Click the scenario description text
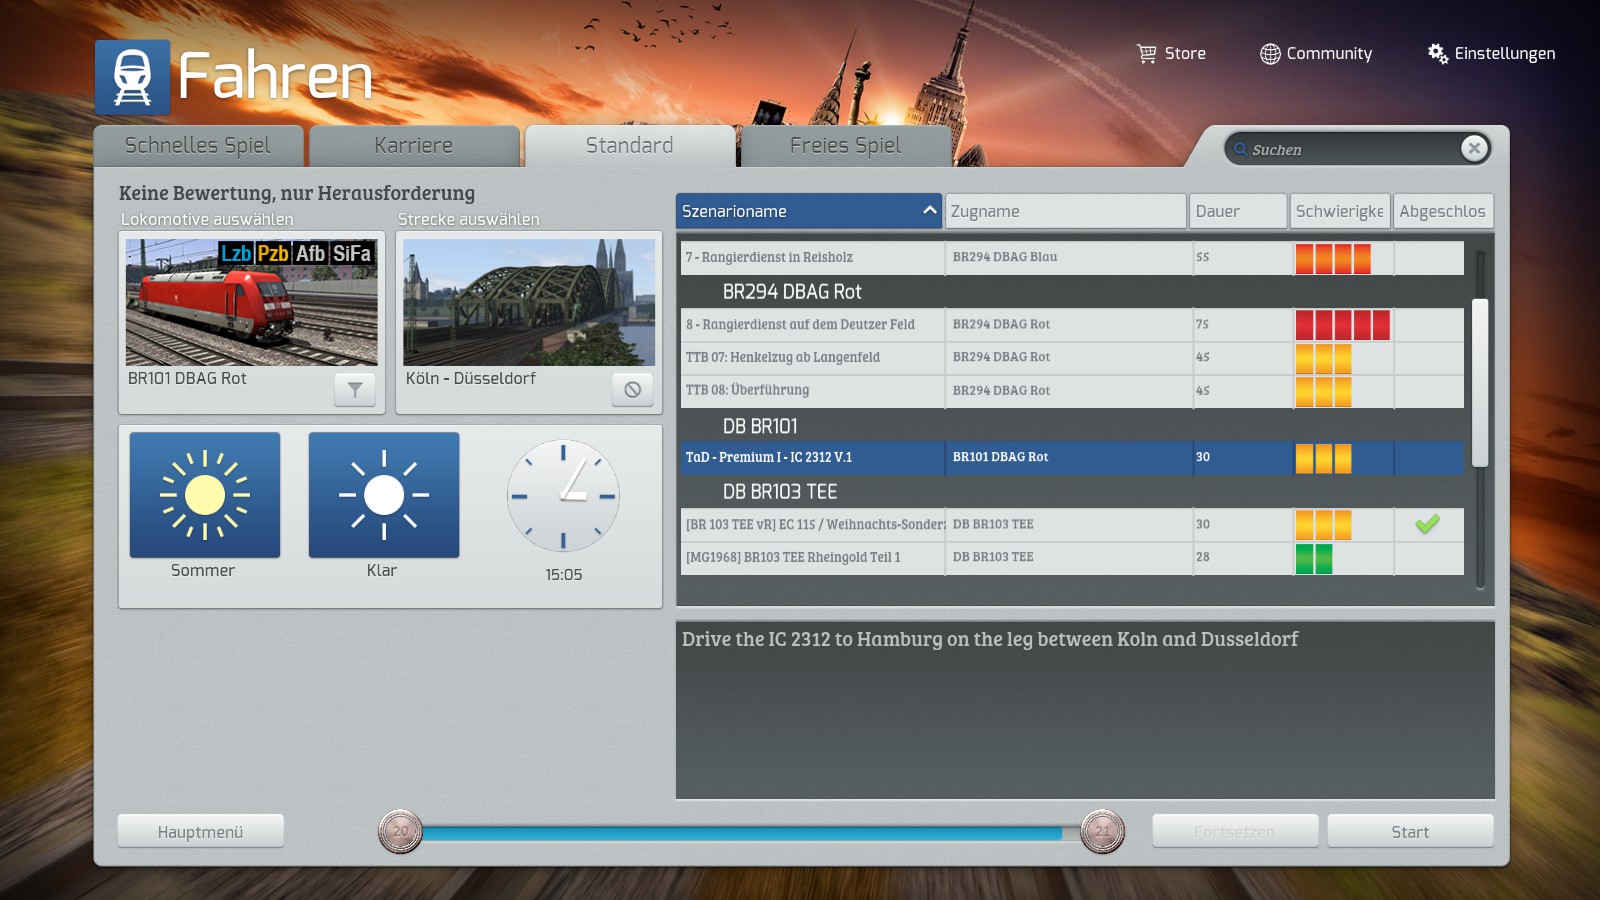The width and height of the screenshot is (1600, 900). pos(990,640)
